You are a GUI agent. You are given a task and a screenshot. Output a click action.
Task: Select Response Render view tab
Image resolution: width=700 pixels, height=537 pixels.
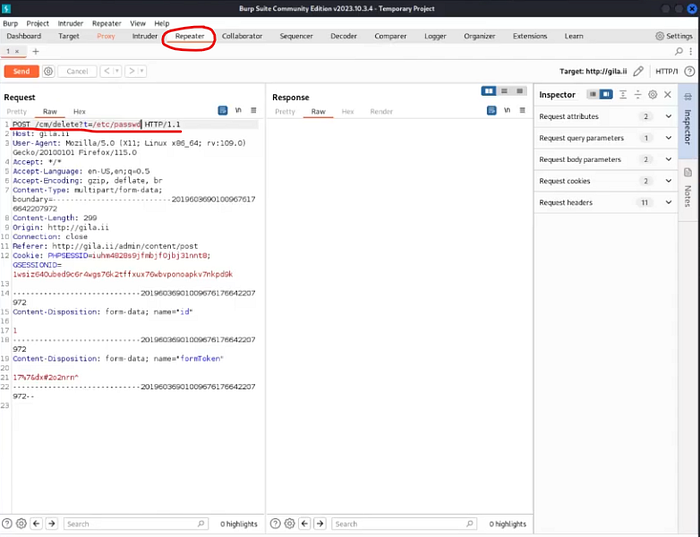(381, 112)
